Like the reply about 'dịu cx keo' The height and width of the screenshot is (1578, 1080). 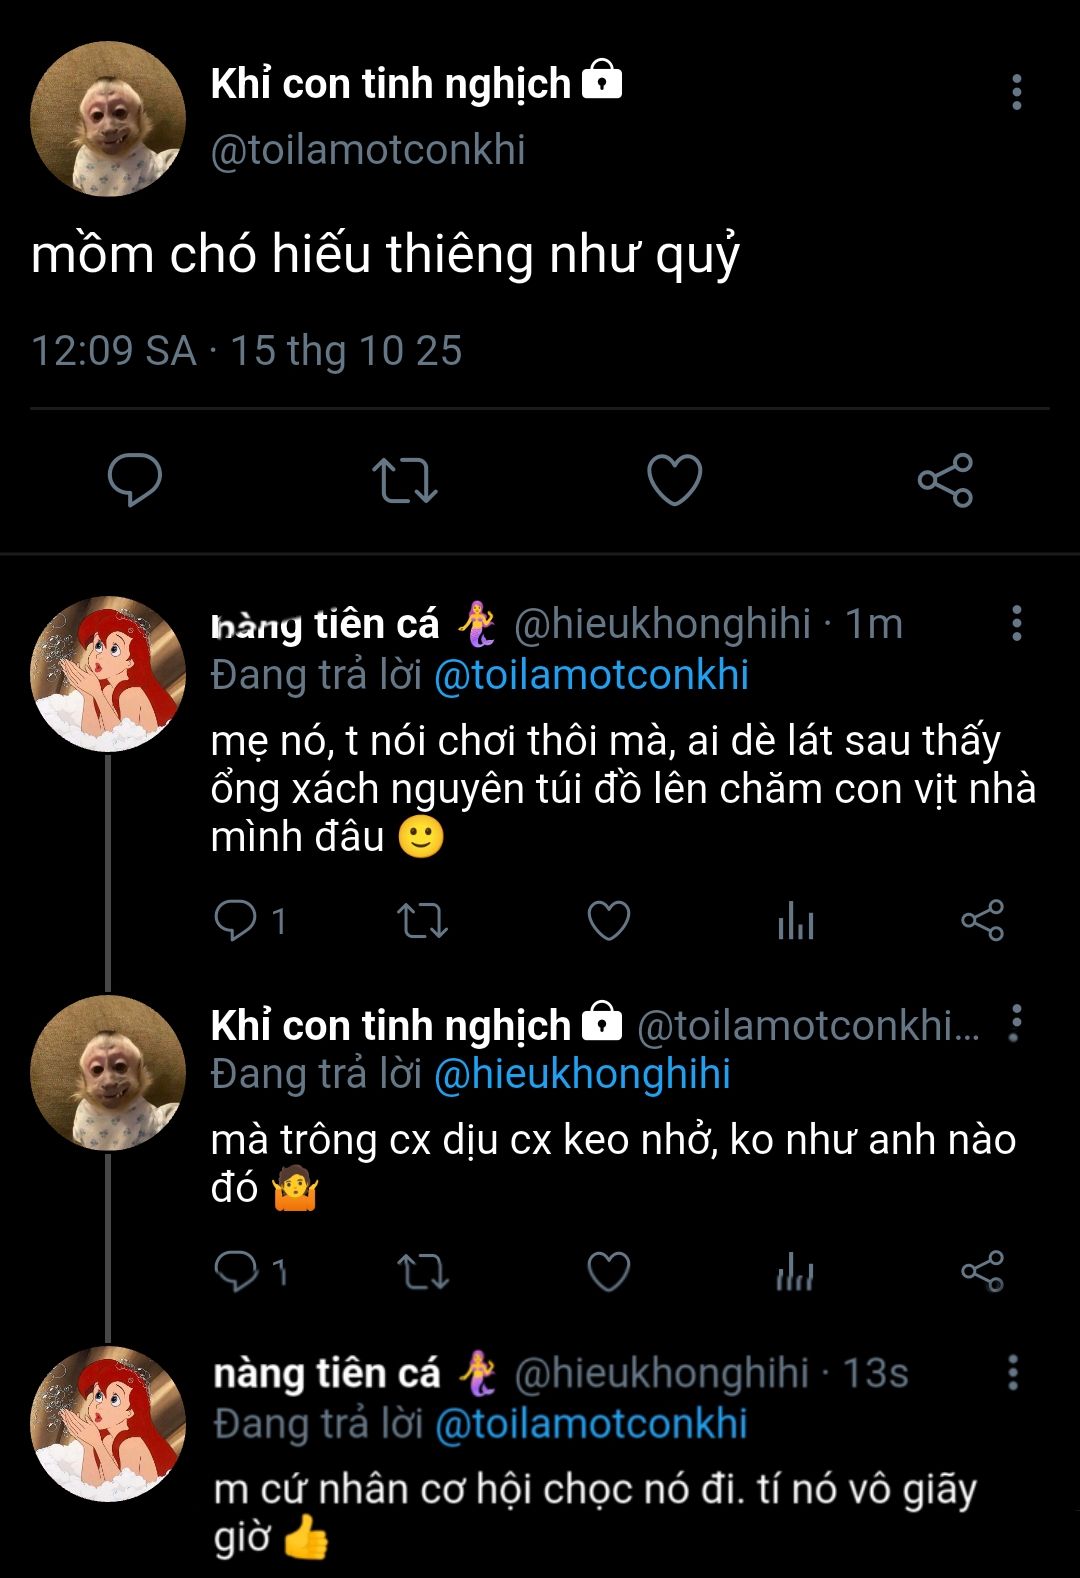pos(608,1272)
